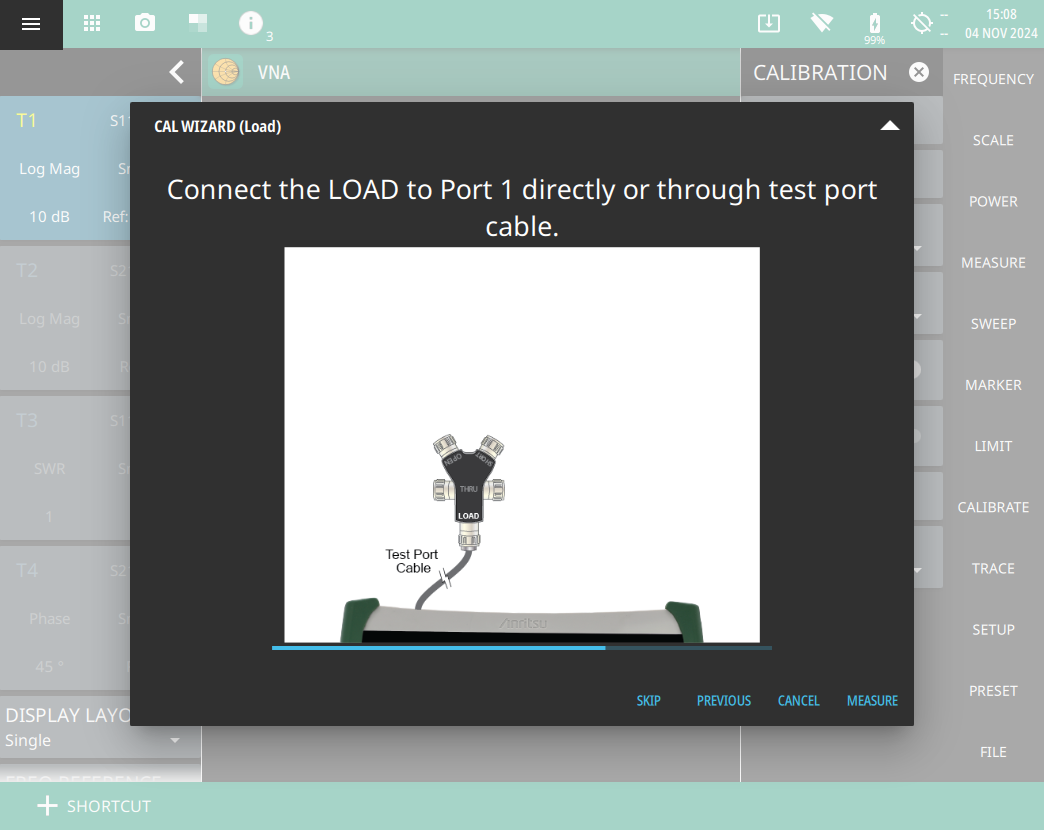The height and width of the screenshot is (830, 1044).
Task: Click the calibration wizard progress bar
Action: pos(521,648)
